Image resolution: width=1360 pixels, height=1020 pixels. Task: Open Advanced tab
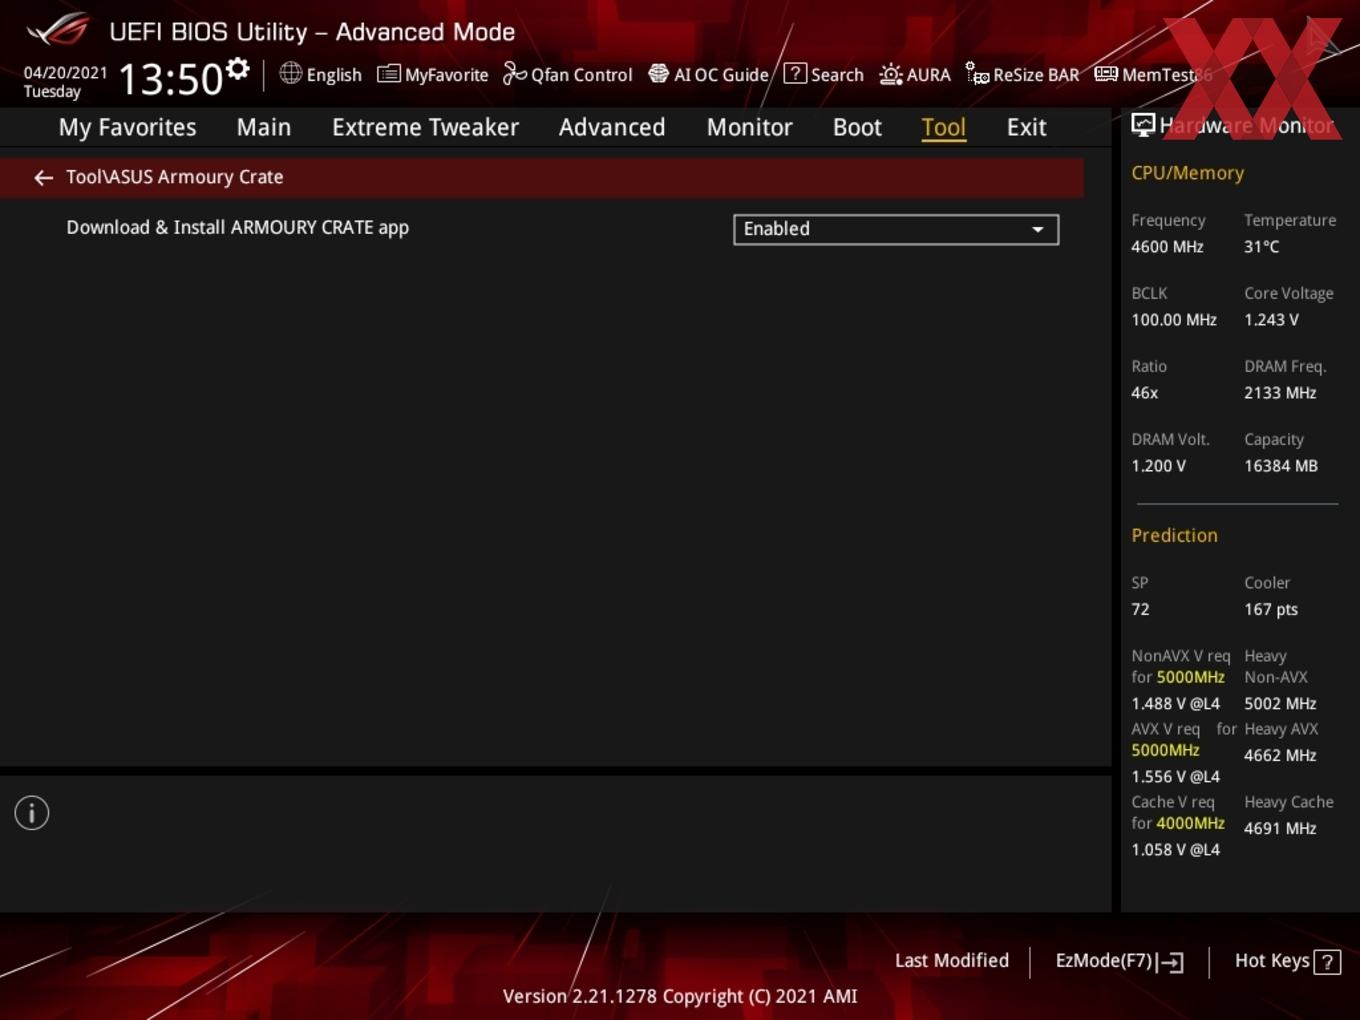tap(612, 127)
